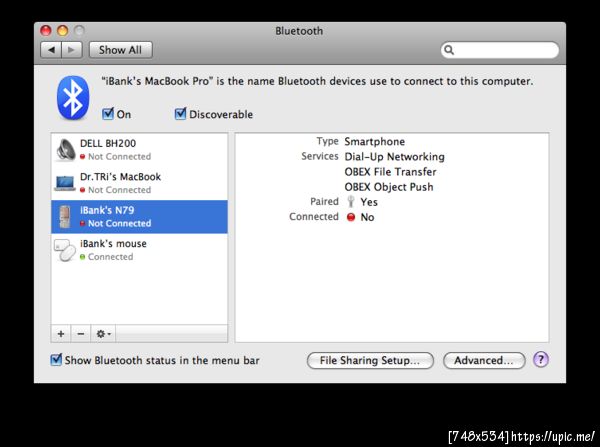
Task: Add a new Bluetooth device with plus
Action: (x=61, y=334)
